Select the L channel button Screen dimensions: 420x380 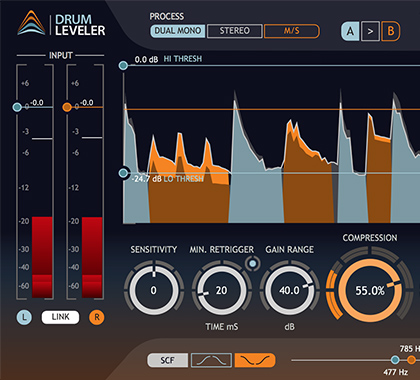(24, 317)
